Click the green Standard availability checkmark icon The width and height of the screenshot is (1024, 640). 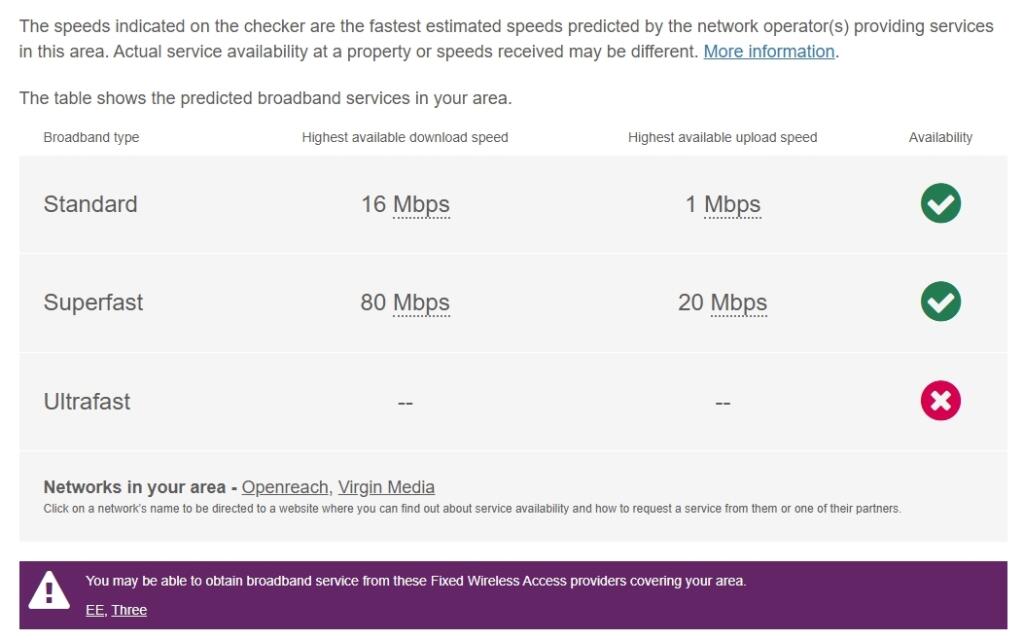(940, 204)
